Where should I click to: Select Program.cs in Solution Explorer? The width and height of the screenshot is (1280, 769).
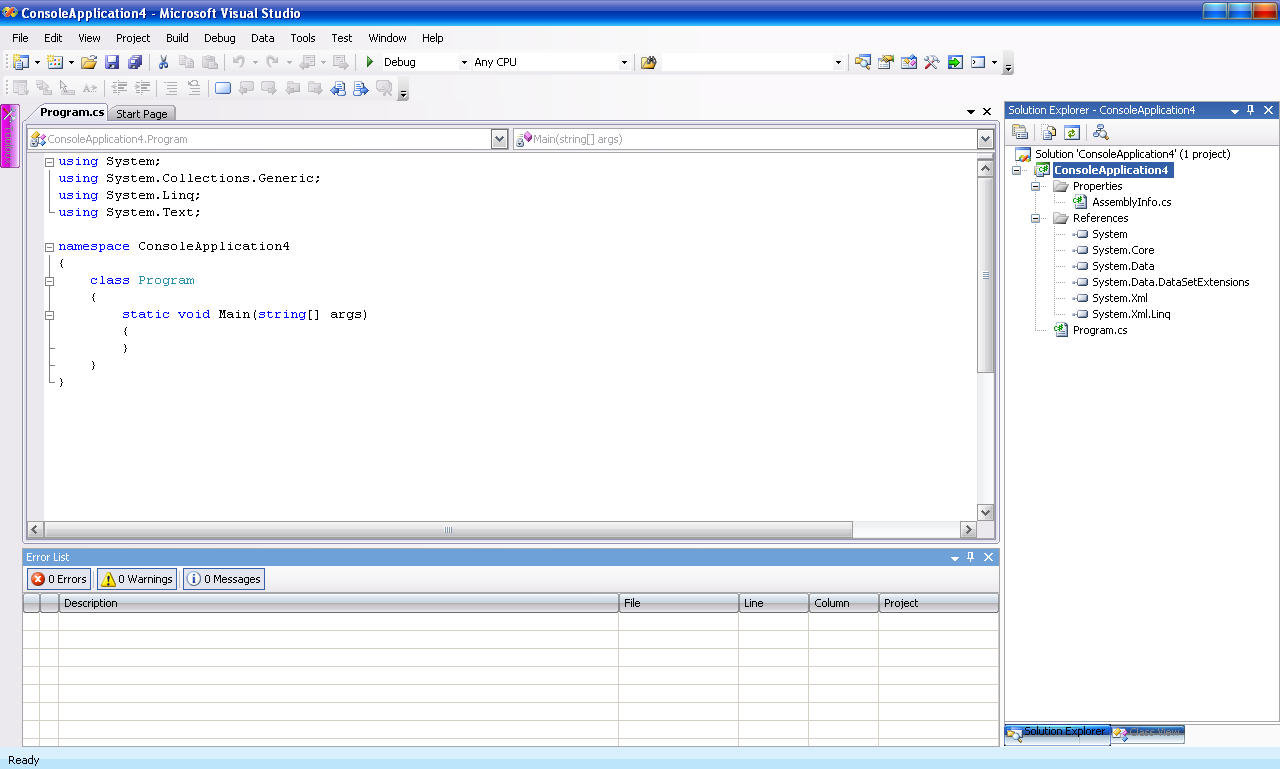tap(1100, 330)
